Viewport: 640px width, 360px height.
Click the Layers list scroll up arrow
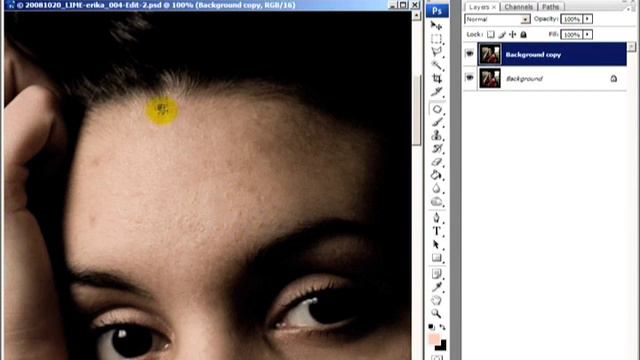[631, 47]
